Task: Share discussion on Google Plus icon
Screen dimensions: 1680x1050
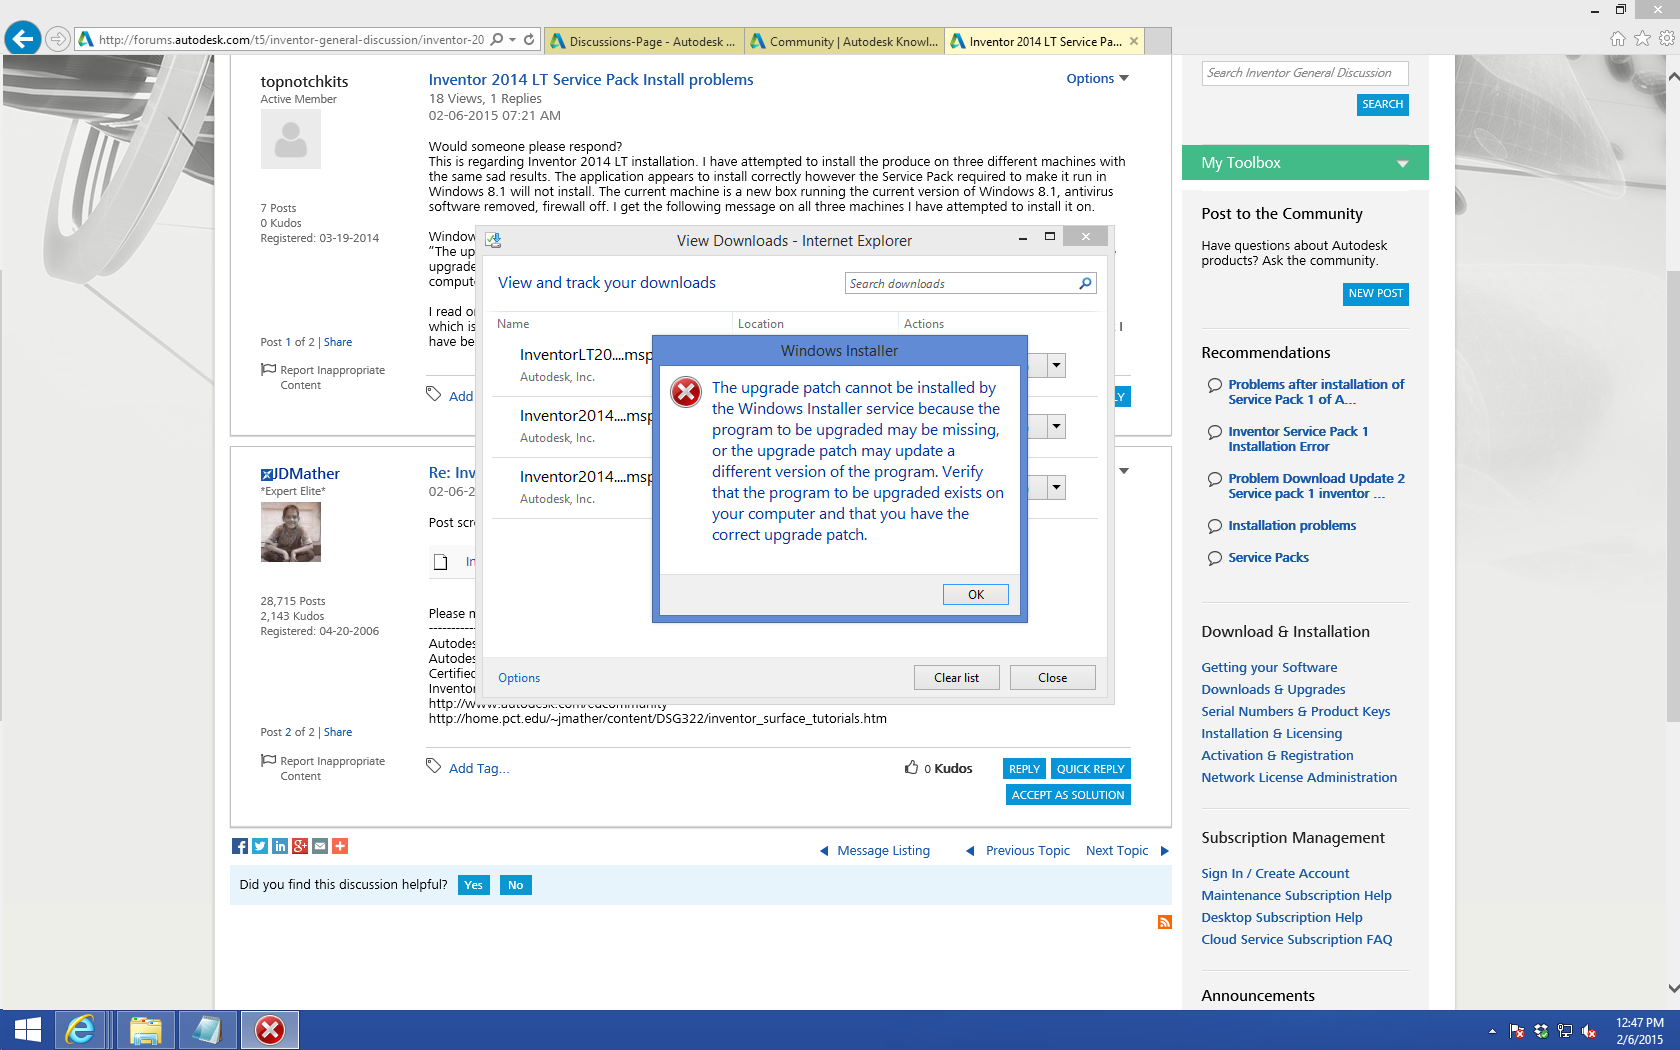Action: (300, 846)
